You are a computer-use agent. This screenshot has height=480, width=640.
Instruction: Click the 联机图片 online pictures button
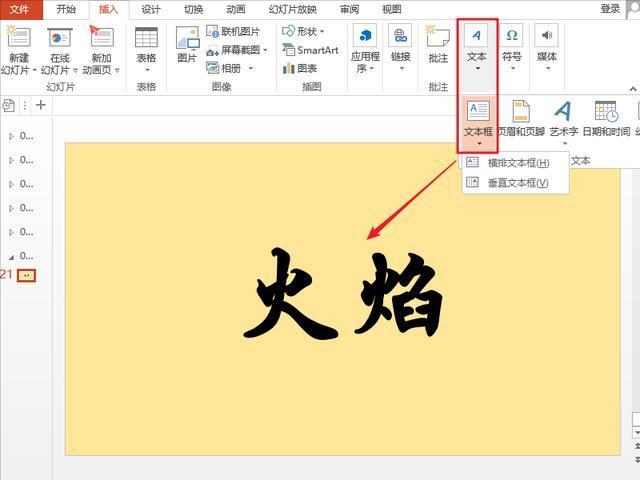tap(233, 31)
